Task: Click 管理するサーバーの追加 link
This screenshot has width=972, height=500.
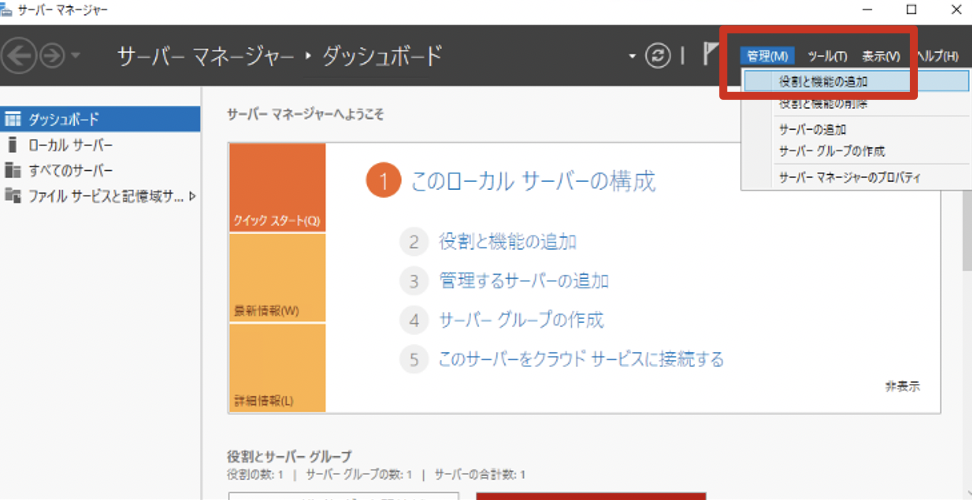Action: 524,281
